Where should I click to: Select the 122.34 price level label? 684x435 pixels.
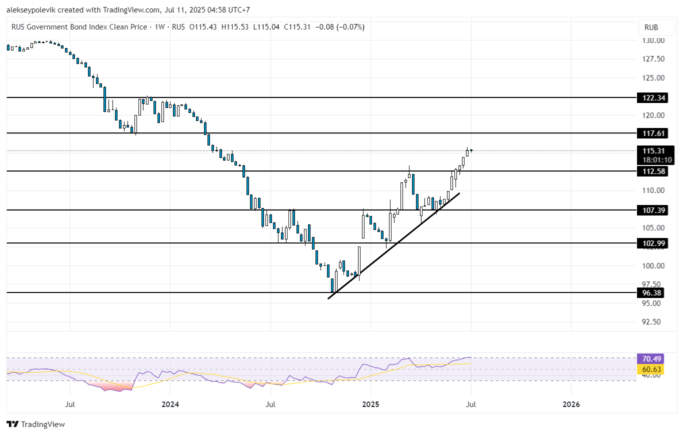pos(653,98)
